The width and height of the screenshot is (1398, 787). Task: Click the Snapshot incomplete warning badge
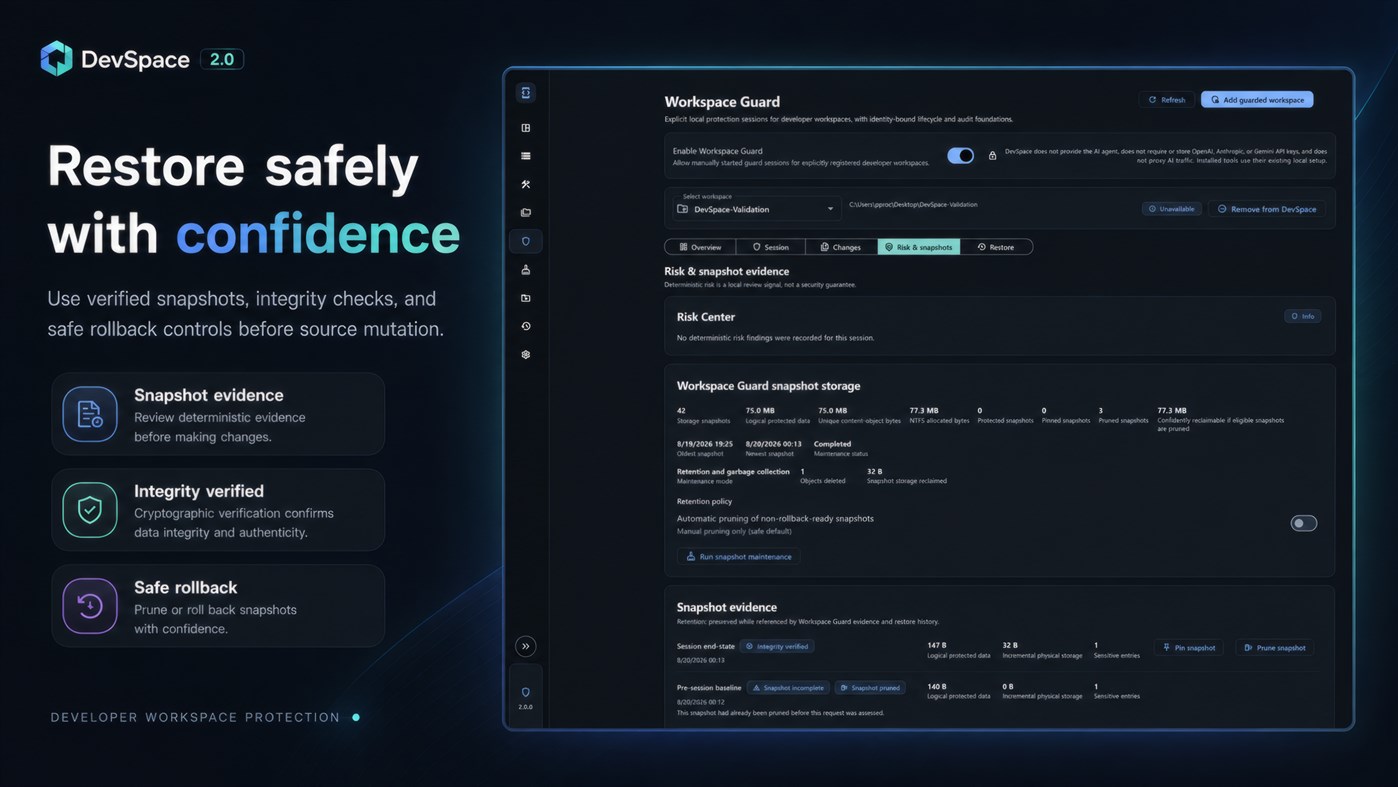coord(788,688)
